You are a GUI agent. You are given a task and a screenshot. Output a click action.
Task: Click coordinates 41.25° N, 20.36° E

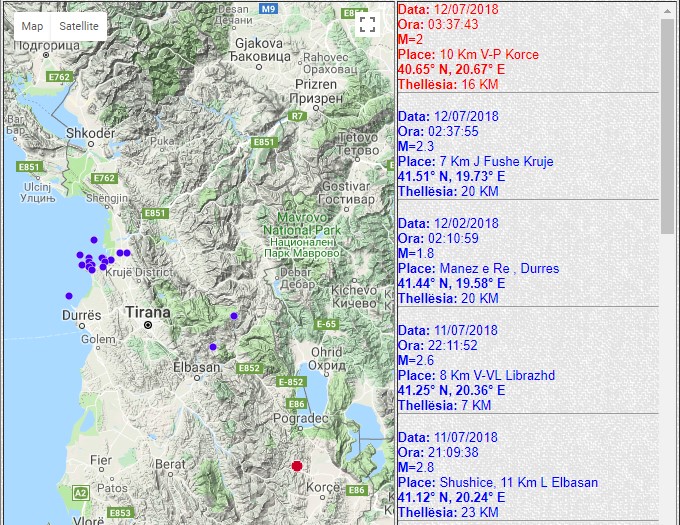pos(451,391)
